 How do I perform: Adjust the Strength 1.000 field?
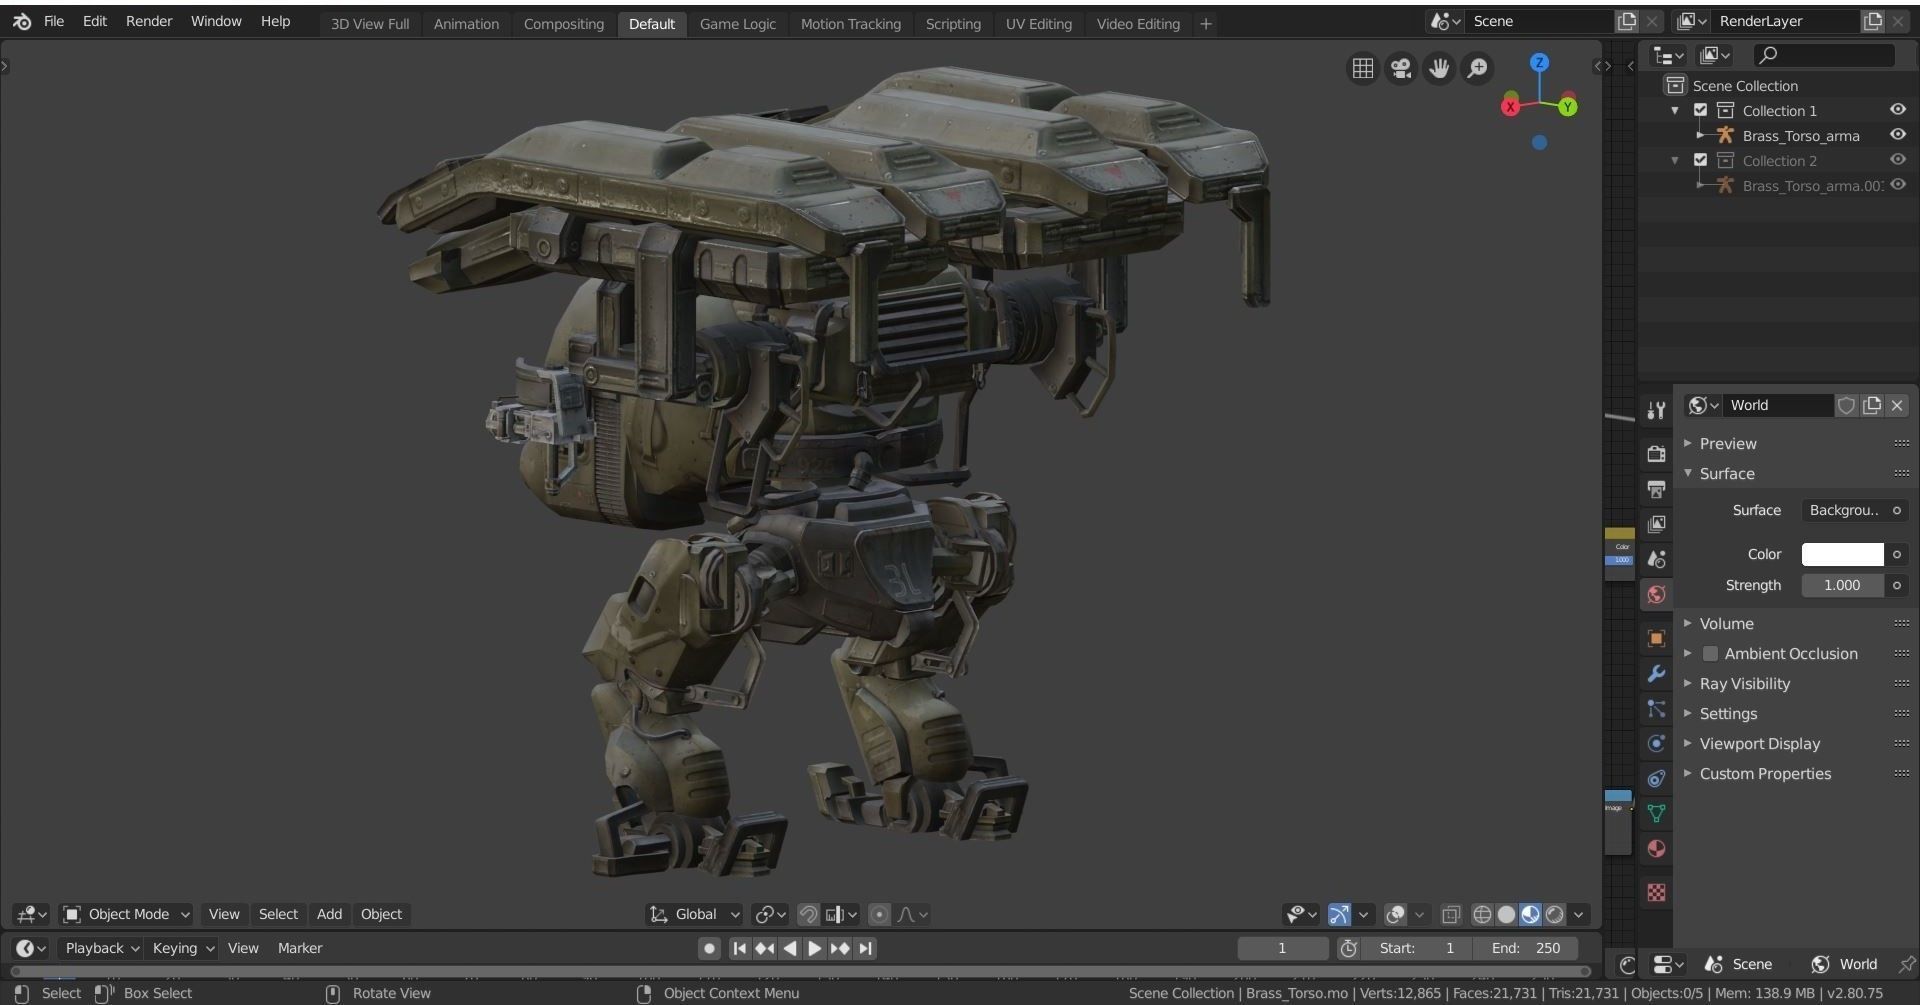1842,585
